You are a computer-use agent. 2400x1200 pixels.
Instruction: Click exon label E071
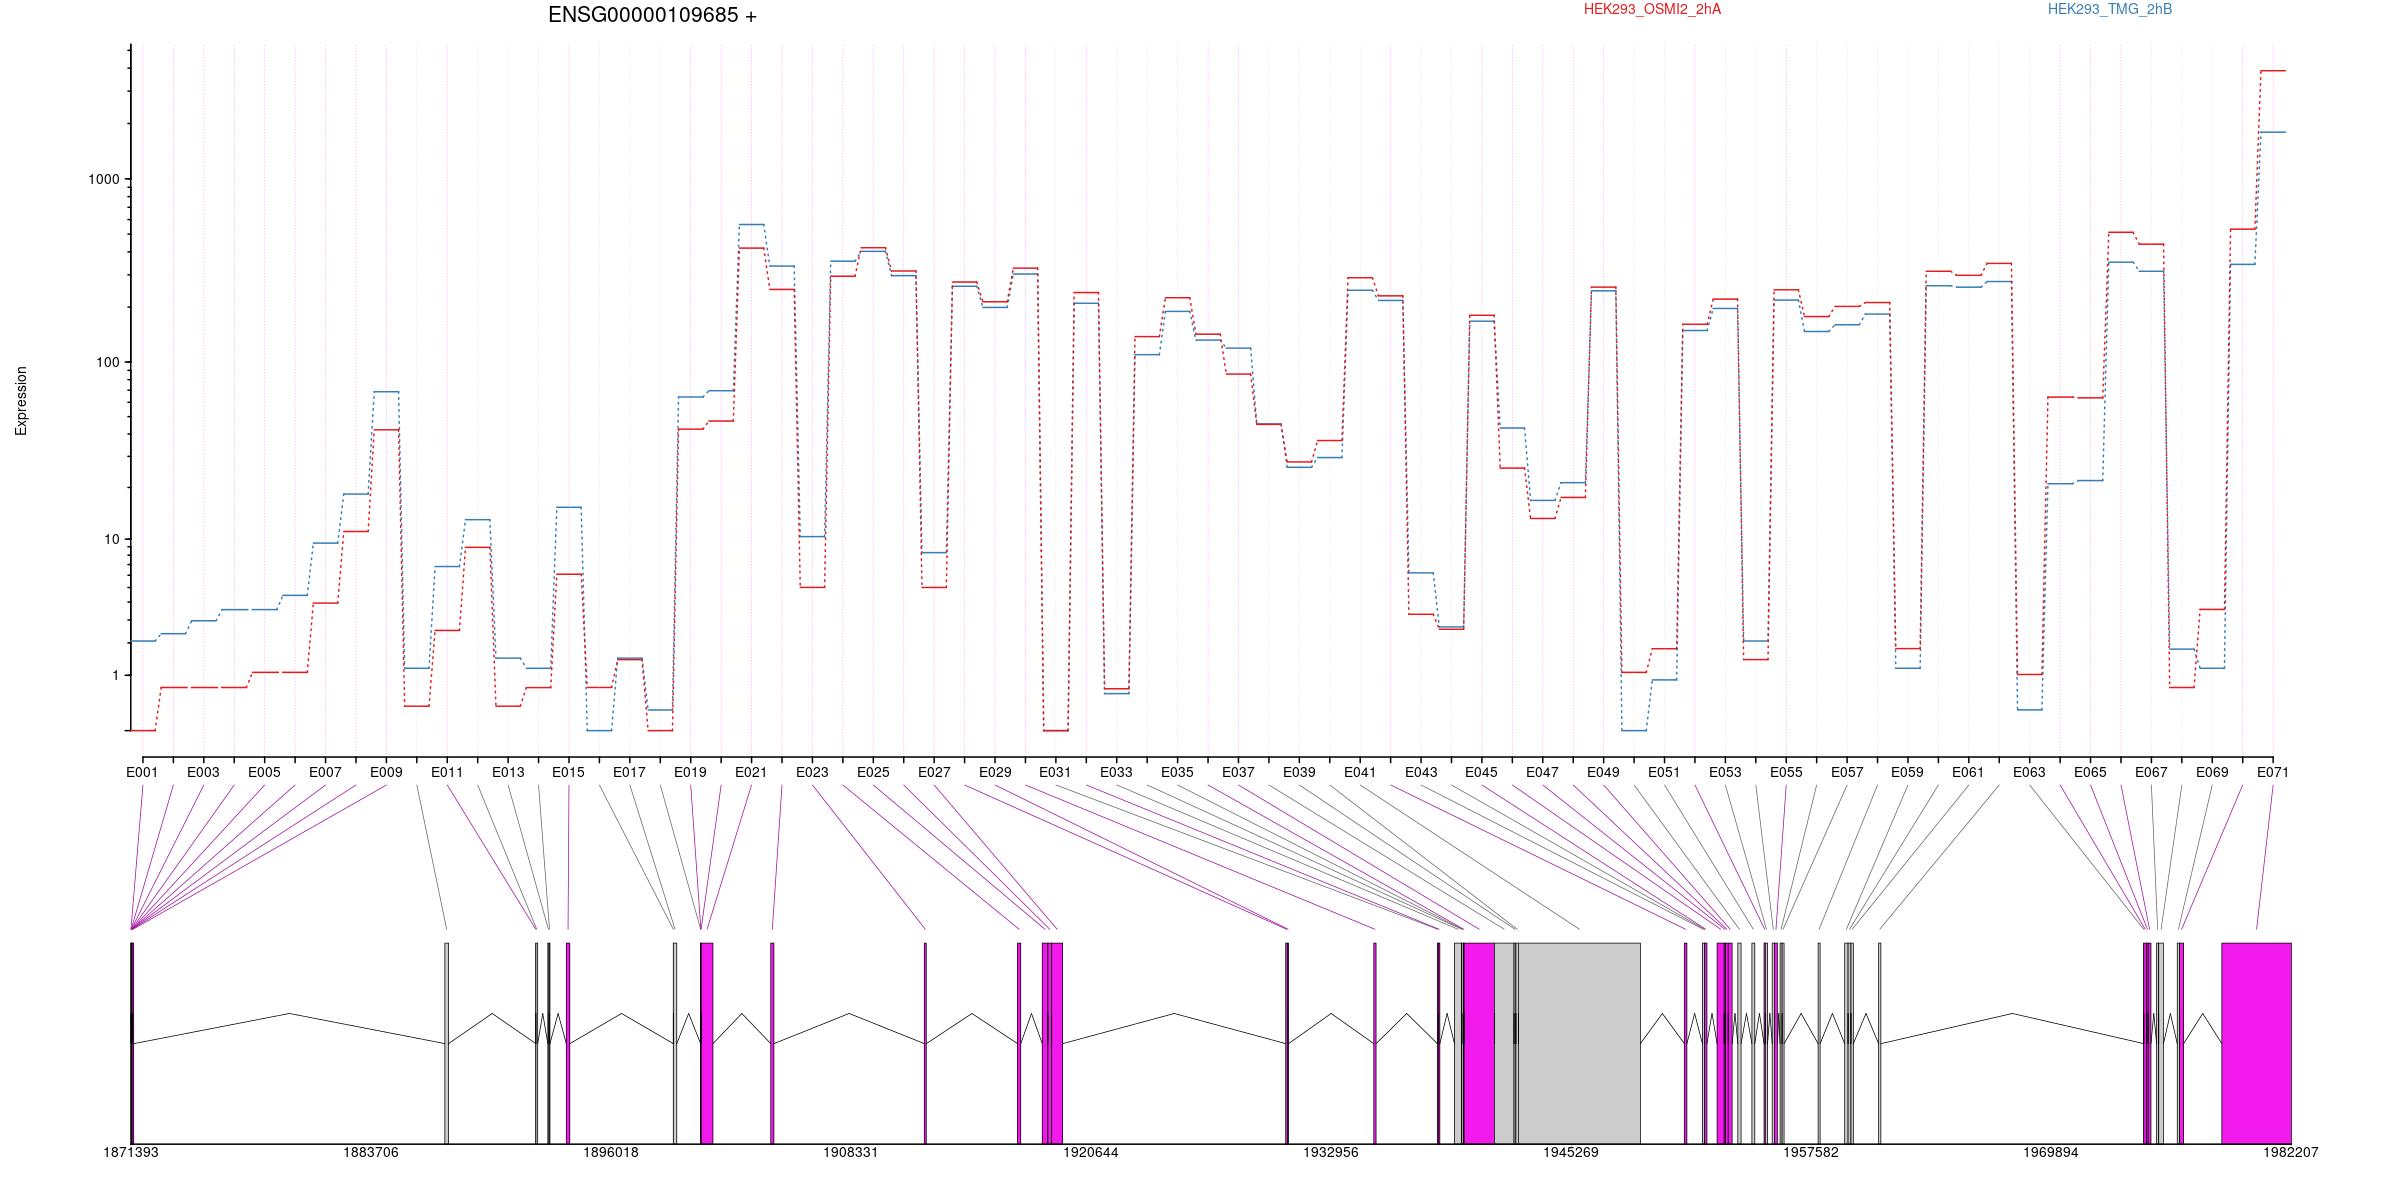[x=2273, y=772]
